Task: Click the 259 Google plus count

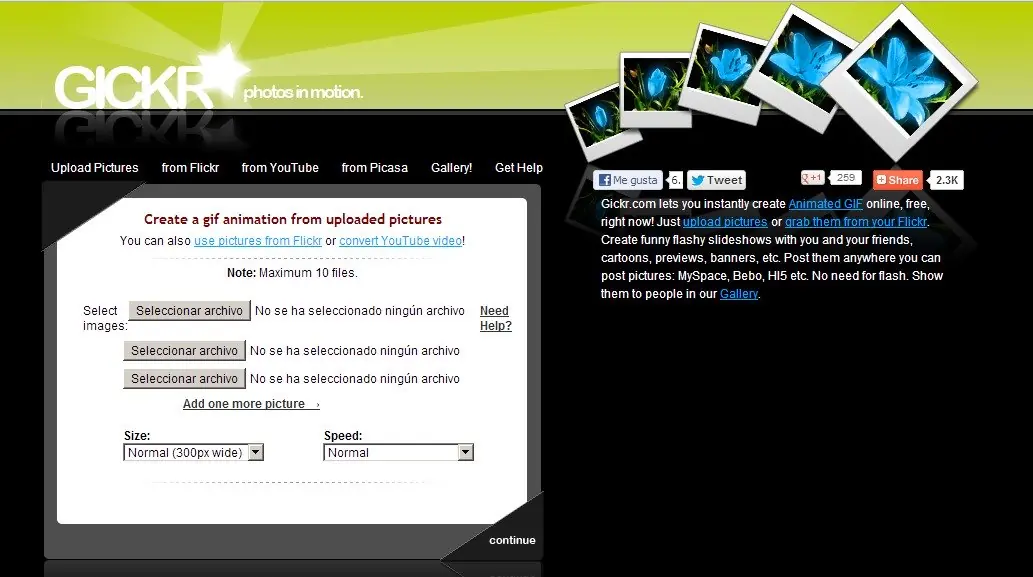Action: point(845,178)
